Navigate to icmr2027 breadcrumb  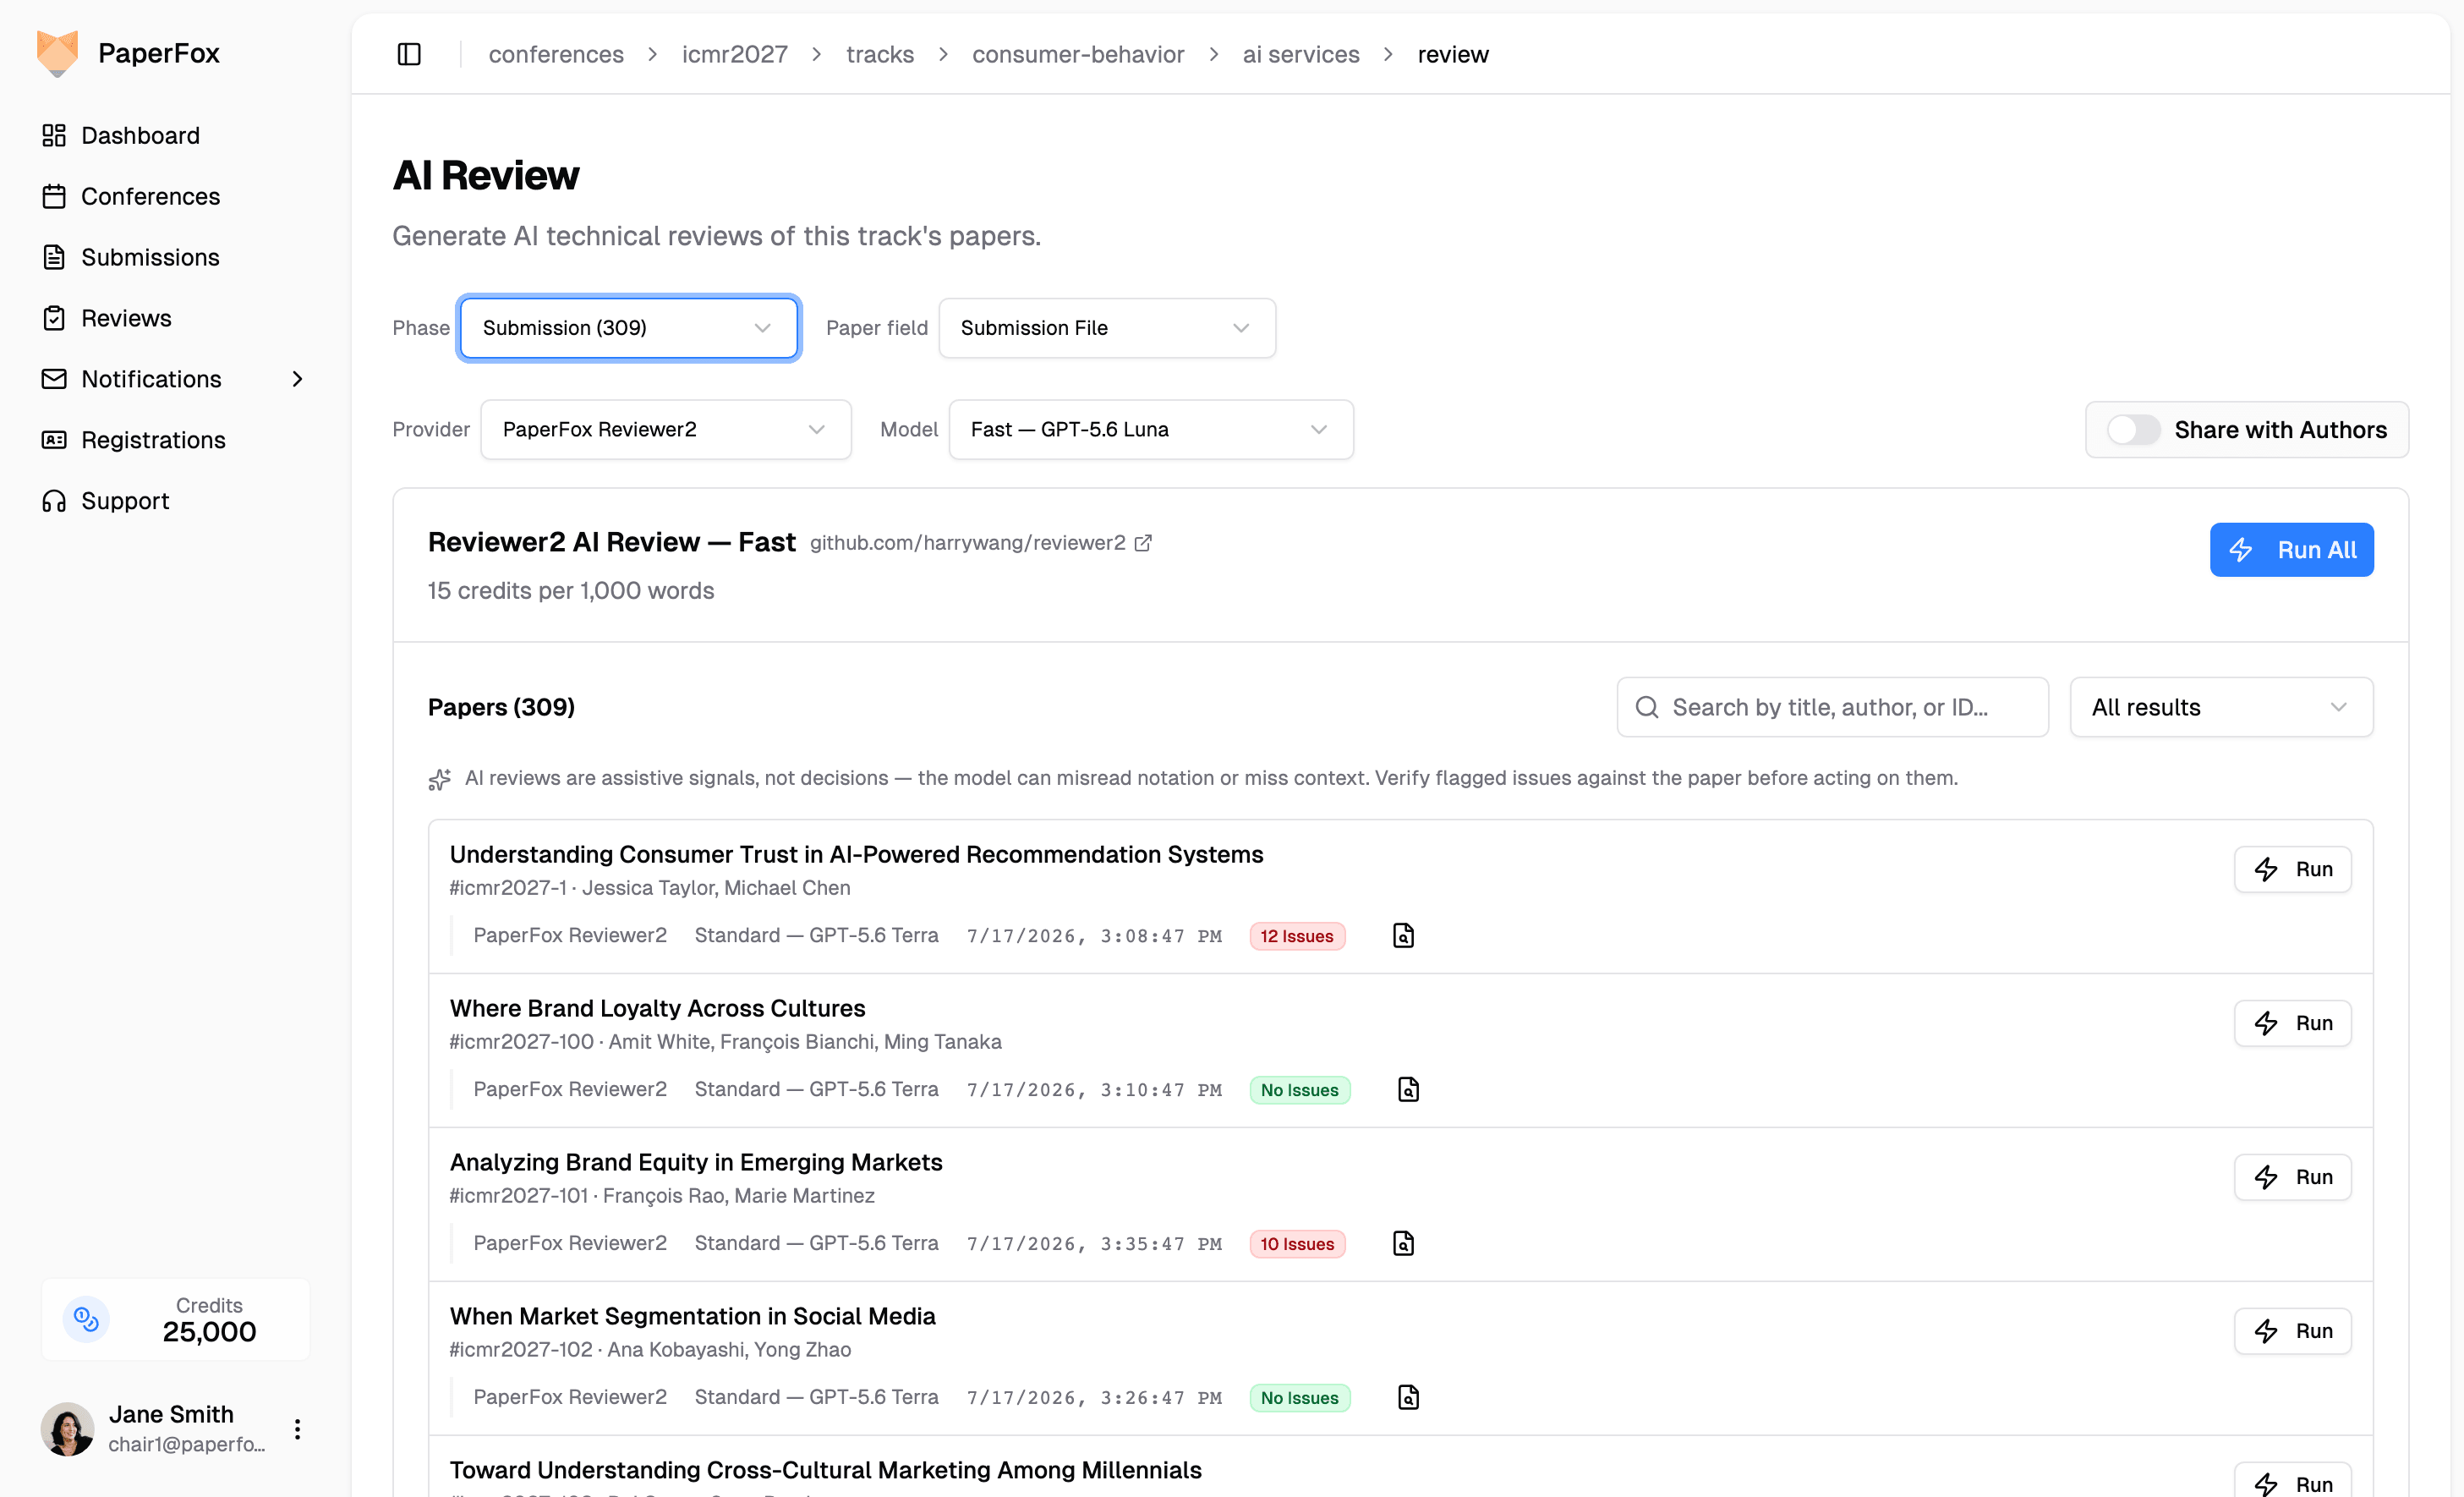(x=735, y=54)
